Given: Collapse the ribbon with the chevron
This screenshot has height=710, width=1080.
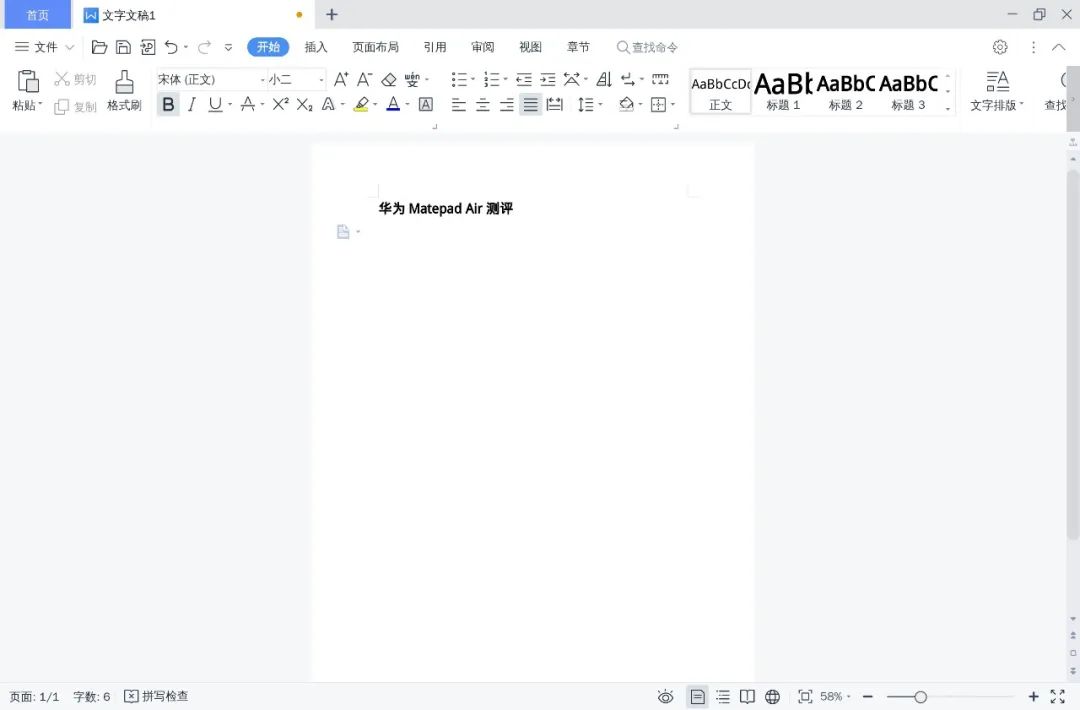Looking at the screenshot, I should point(1059,47).
